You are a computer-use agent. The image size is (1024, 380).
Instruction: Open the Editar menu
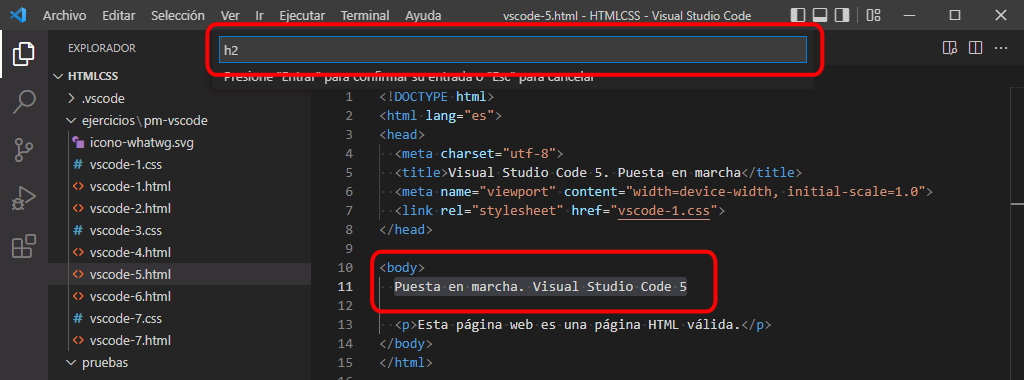119,15
